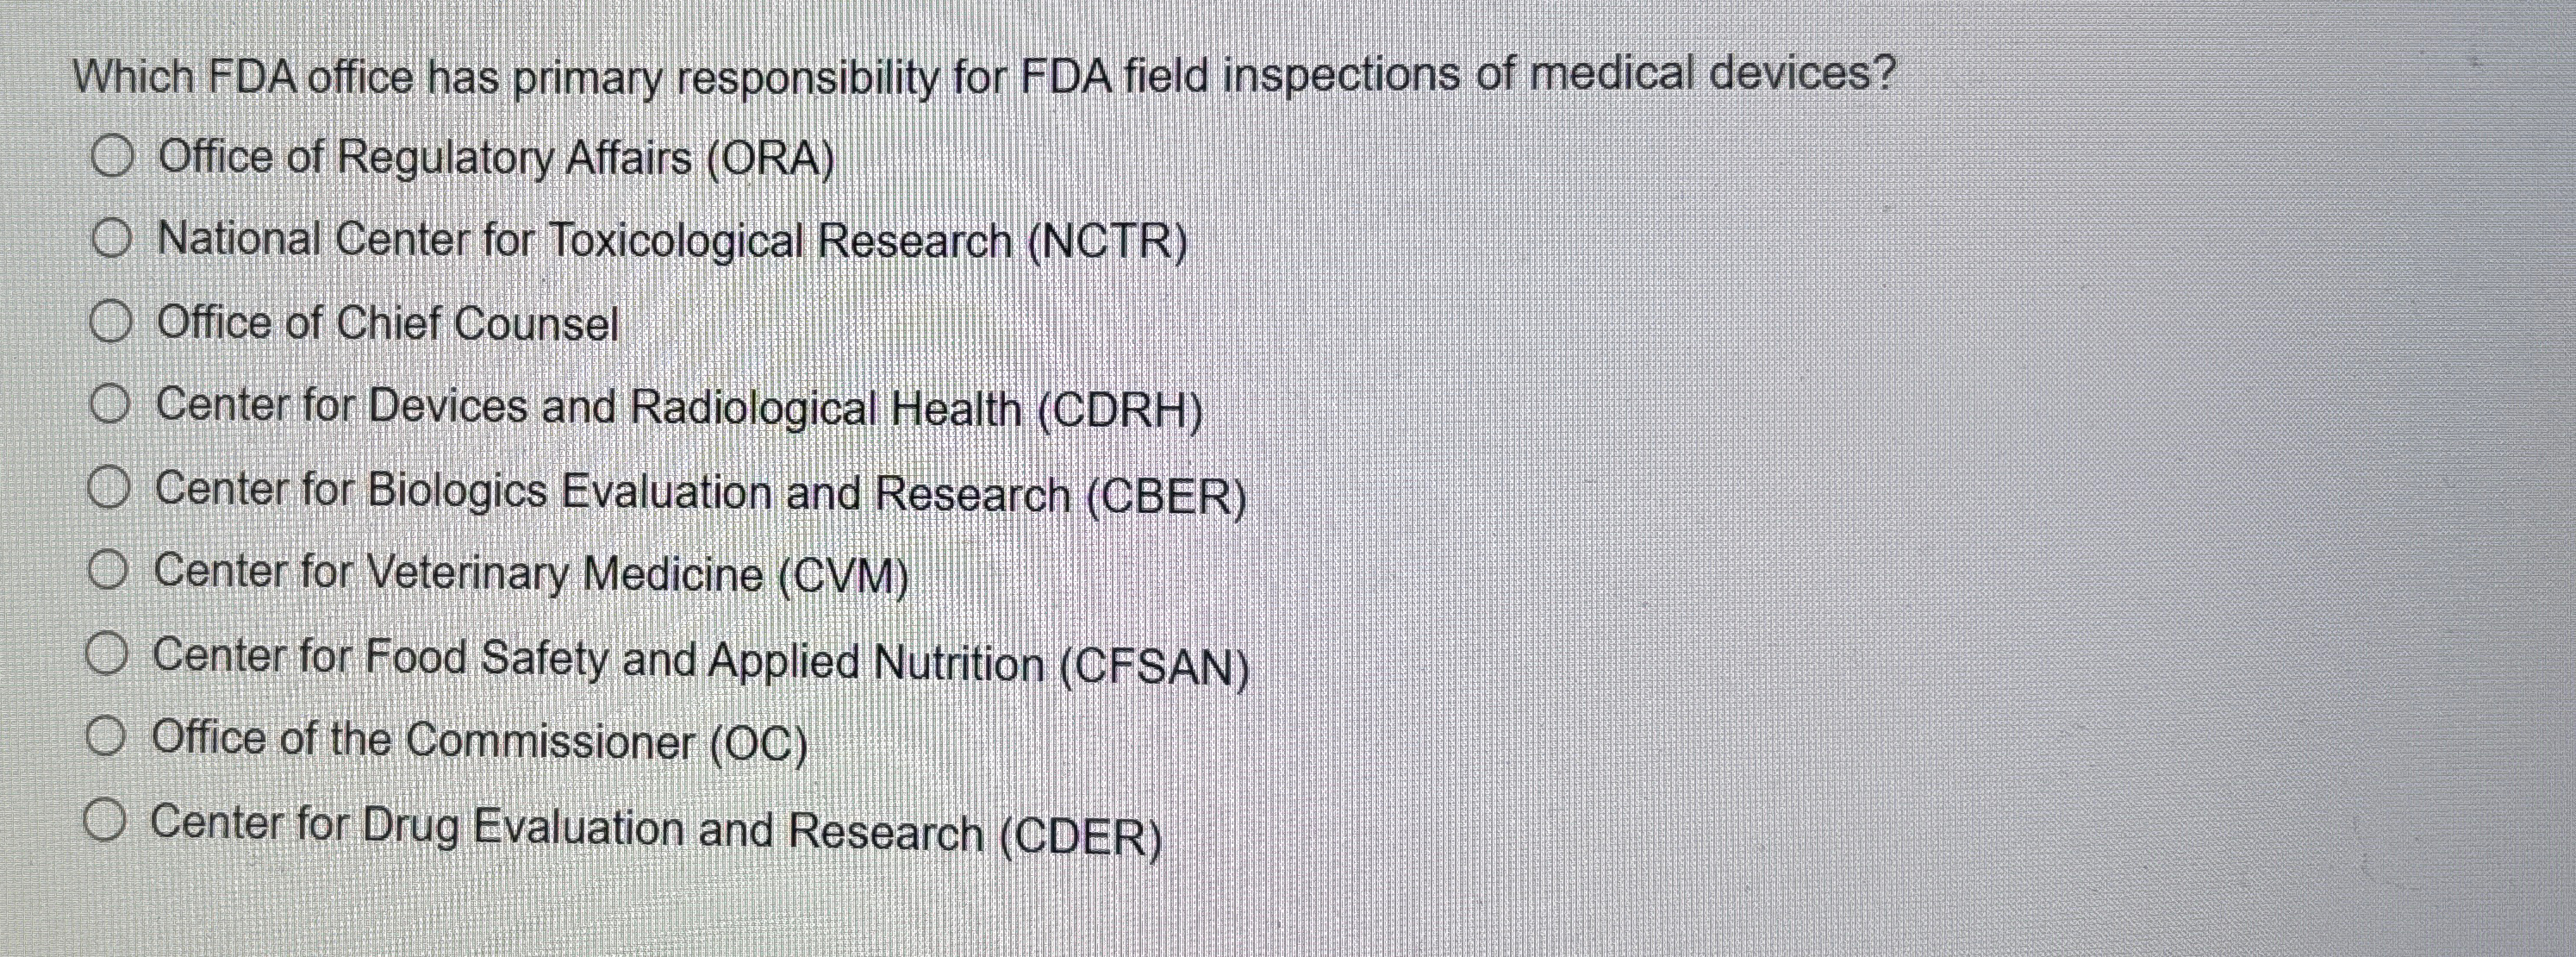The height and width of the screenshot is (957, 2576).
Task: Choose the NCTR radio button
Action: [111, 241]
